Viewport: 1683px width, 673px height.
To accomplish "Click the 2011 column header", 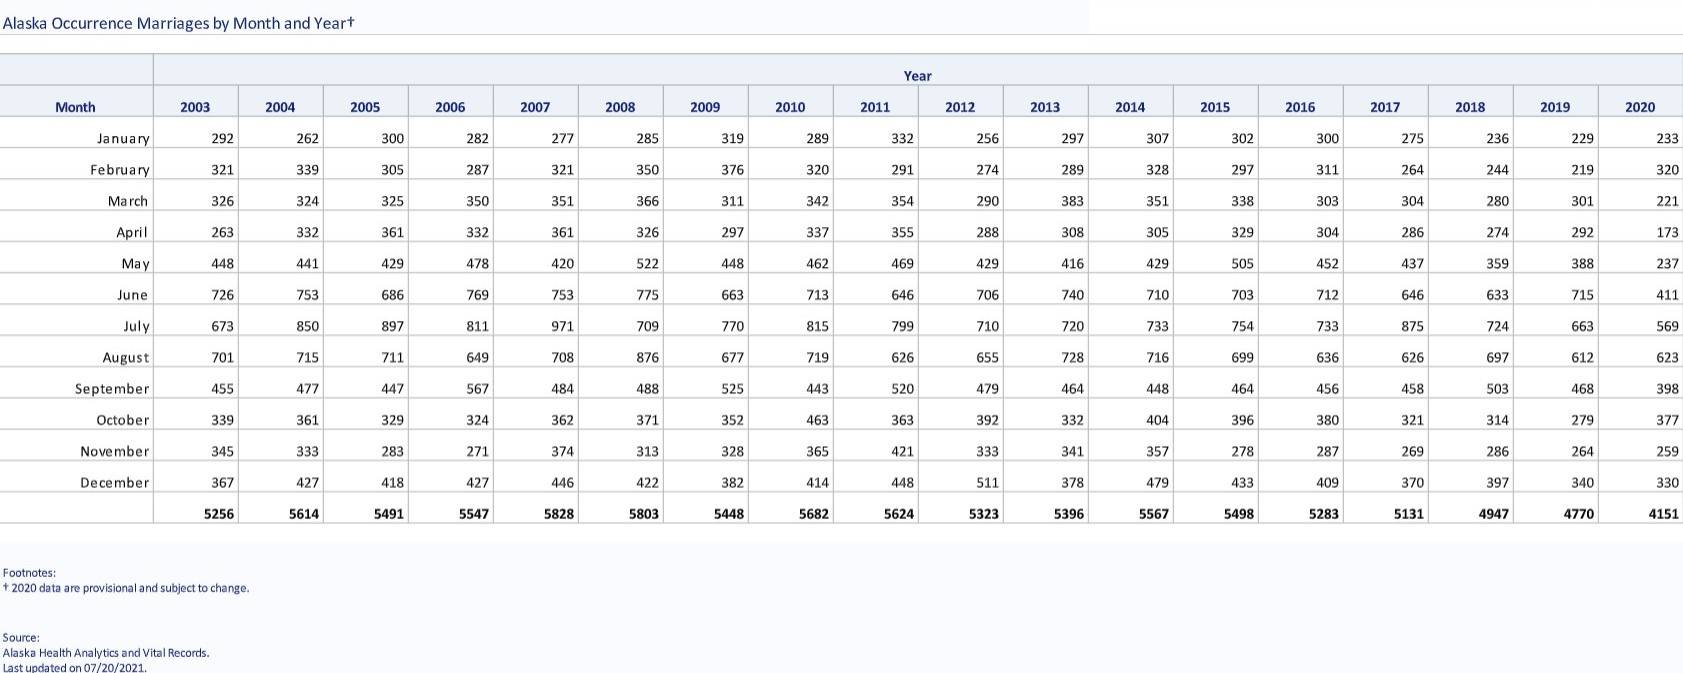I will pyautogui.click(x=875, y=107).
